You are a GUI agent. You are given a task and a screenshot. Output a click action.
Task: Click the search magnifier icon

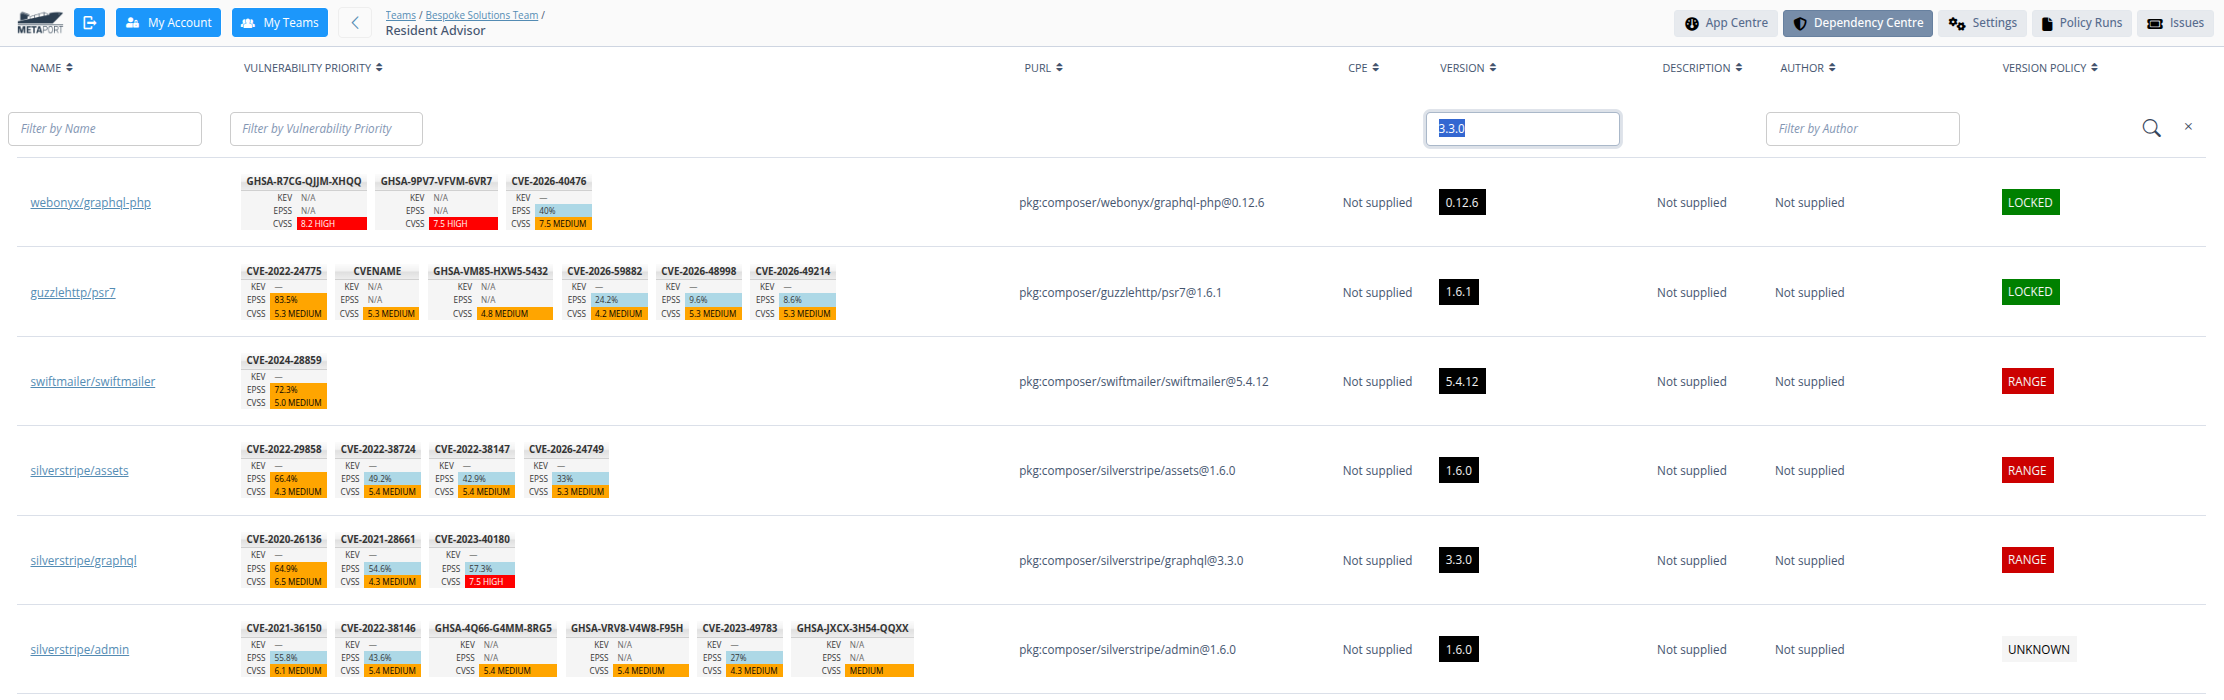(2152, 128)
